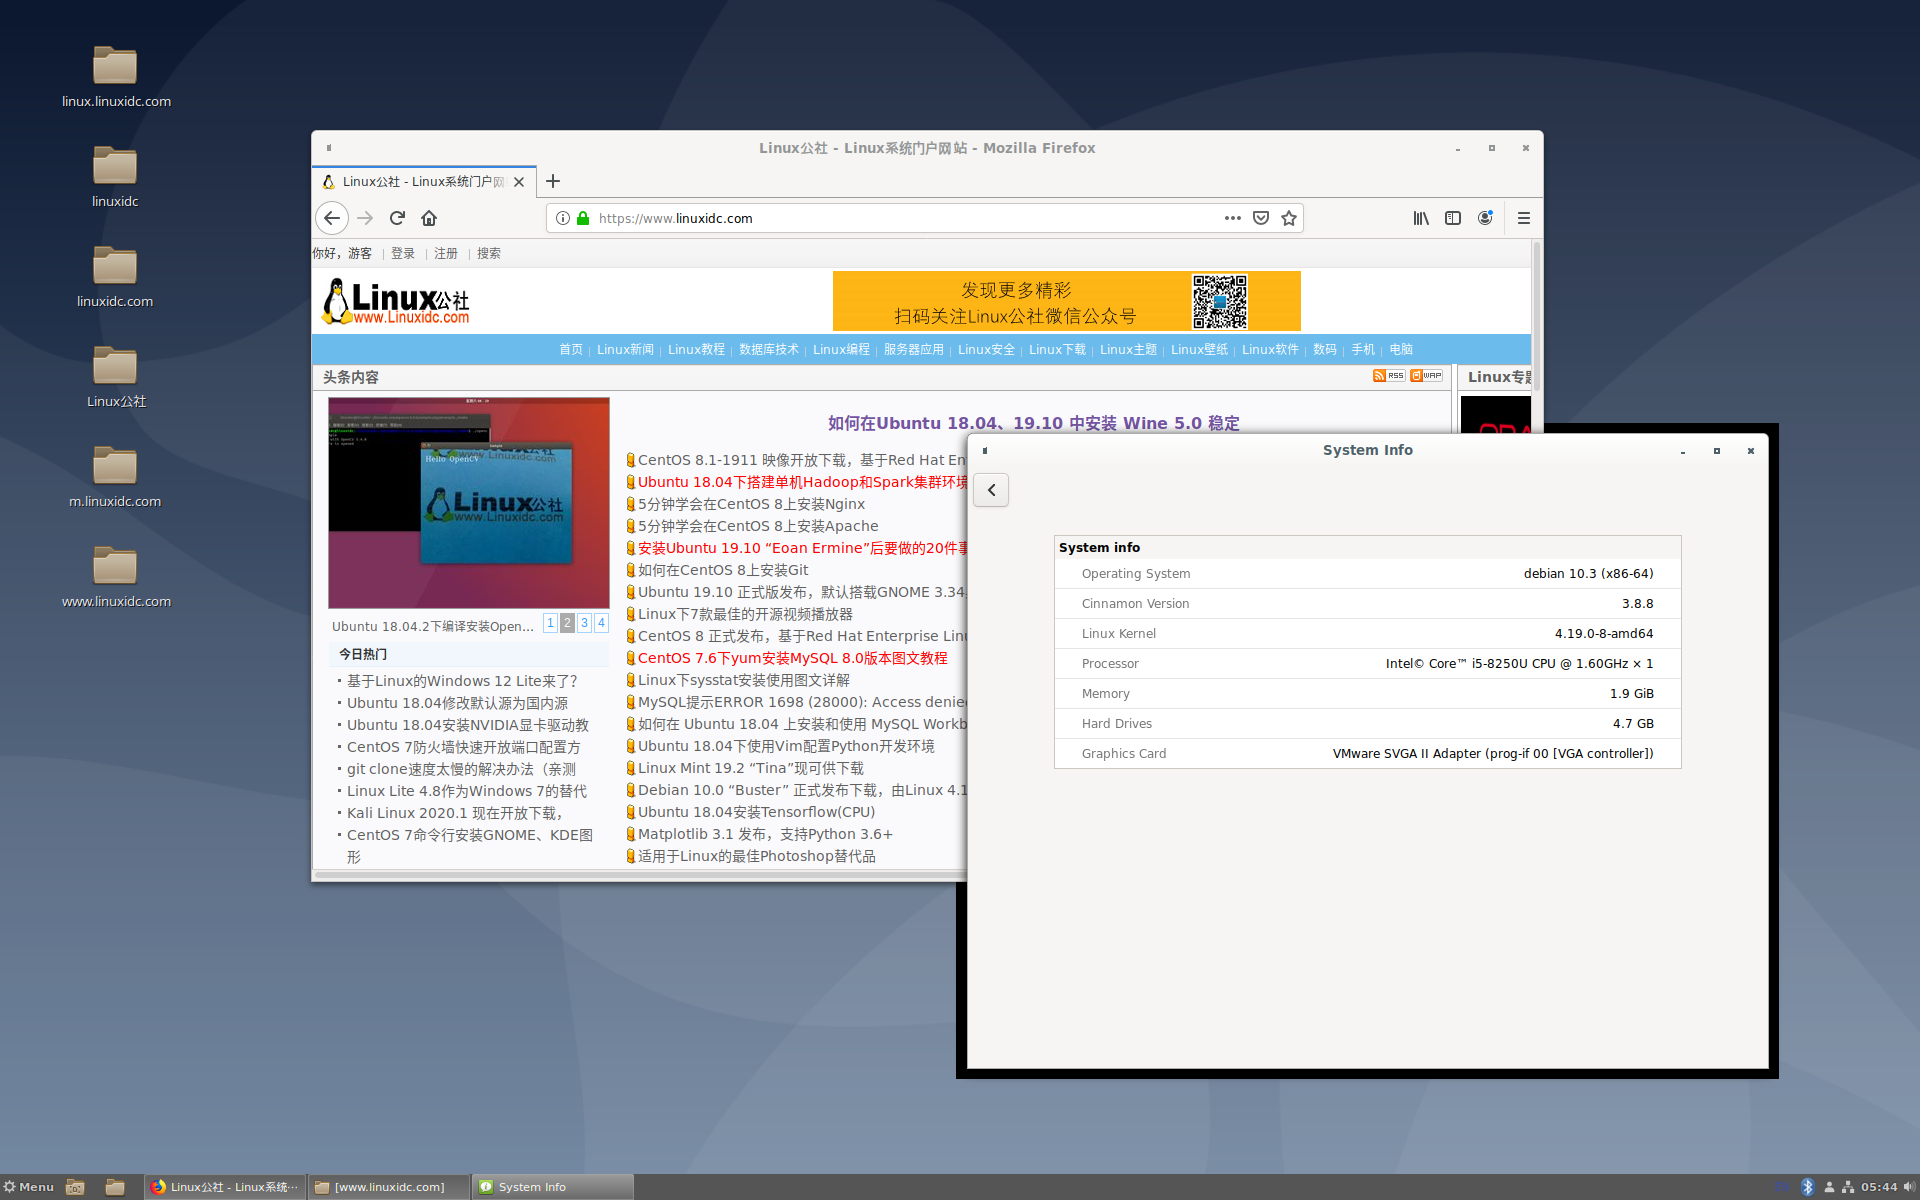Click the Linux公社 site logo
The image size is (1920, 1200).
pyautogui.click(x=396, y=301)
